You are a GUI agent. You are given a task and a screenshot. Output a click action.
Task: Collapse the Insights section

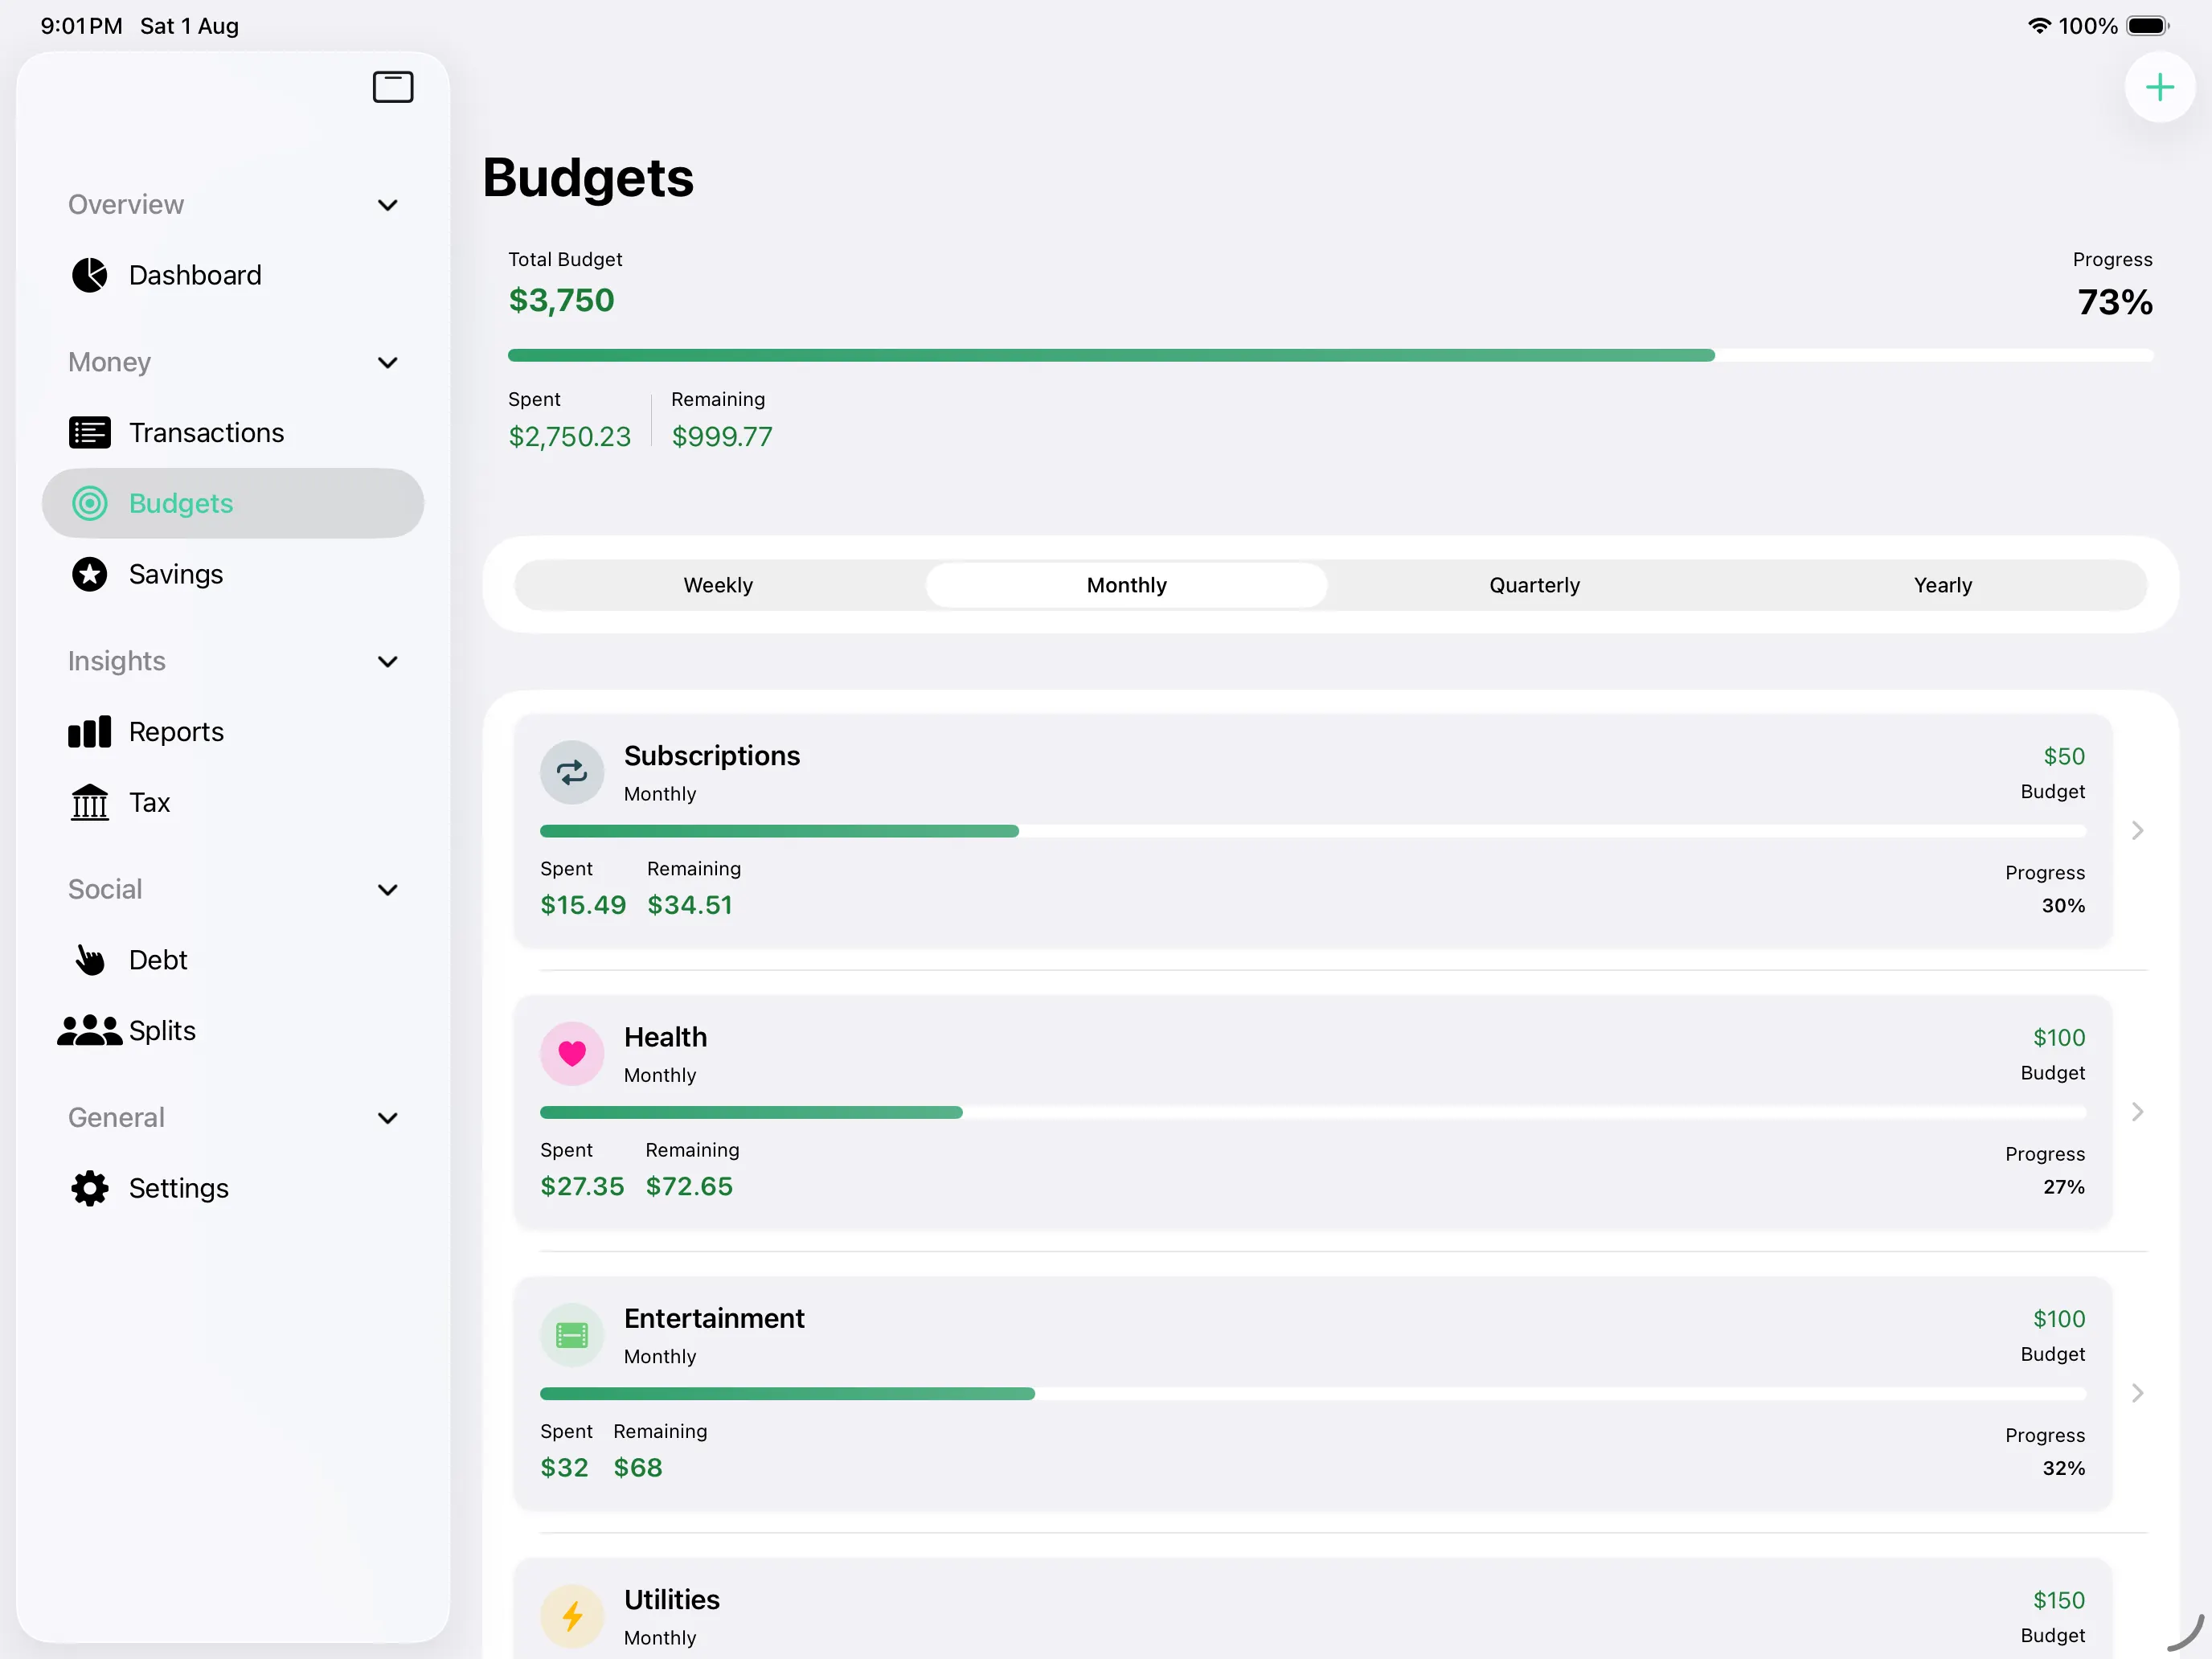(388, 661)
